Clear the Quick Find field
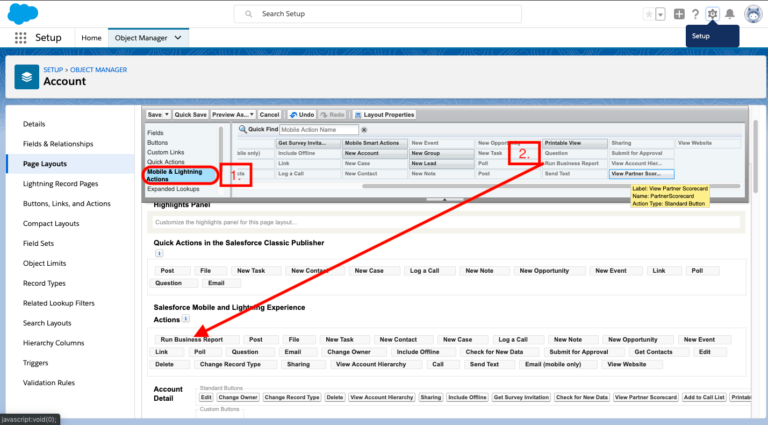 click(364, 130)
